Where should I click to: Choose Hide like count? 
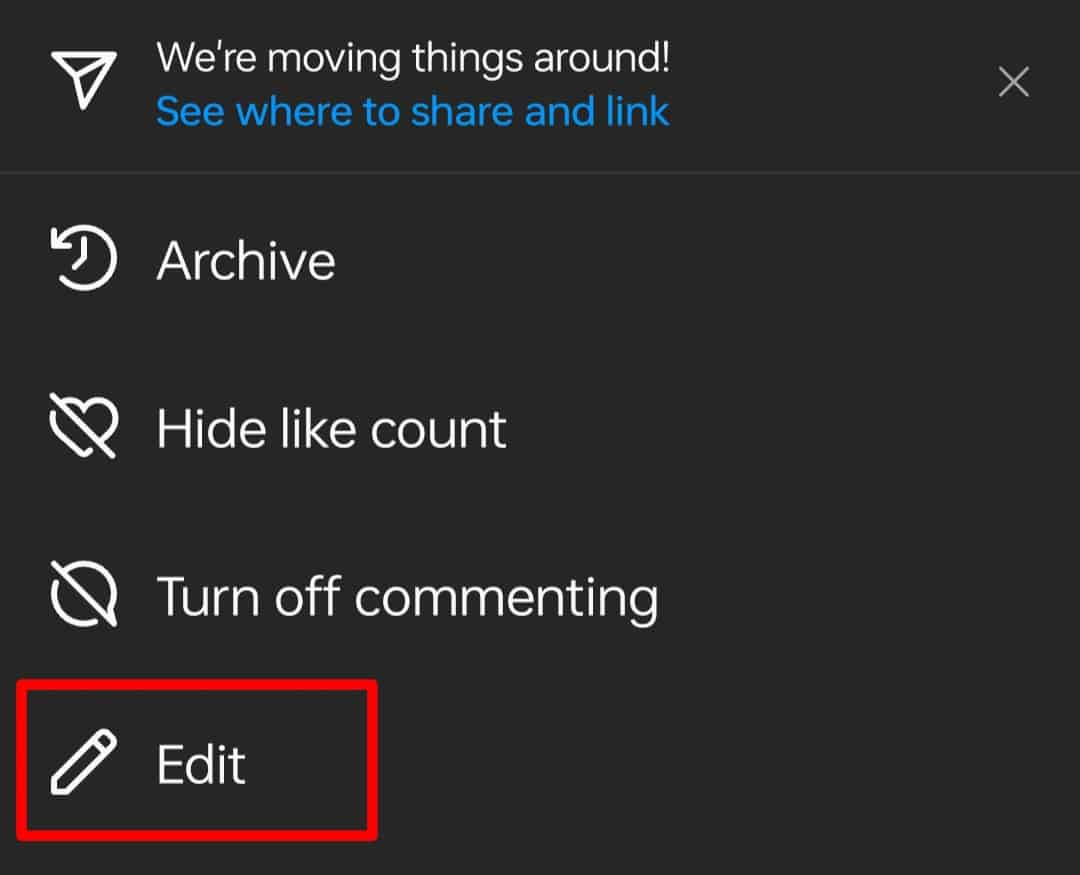tap(331, 429)
